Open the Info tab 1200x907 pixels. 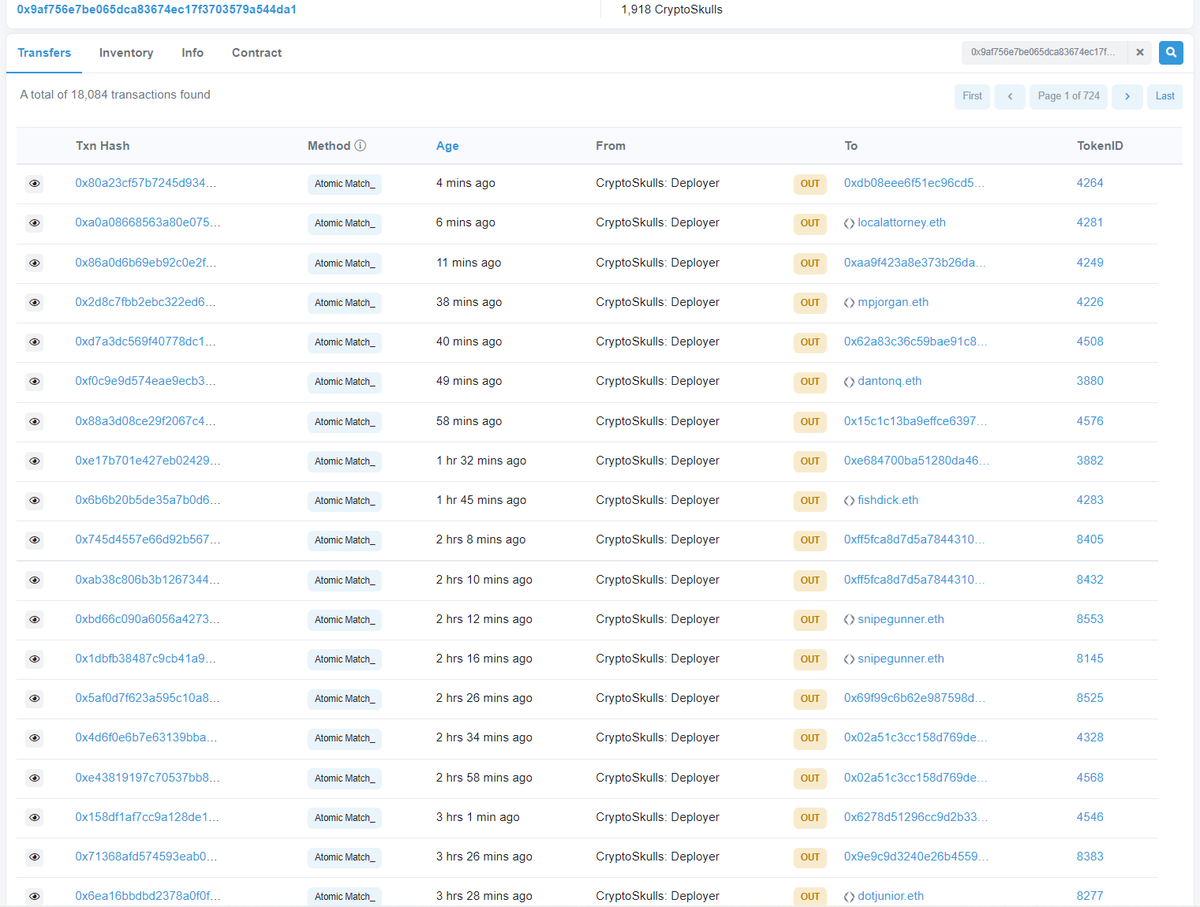click(193, 53)
